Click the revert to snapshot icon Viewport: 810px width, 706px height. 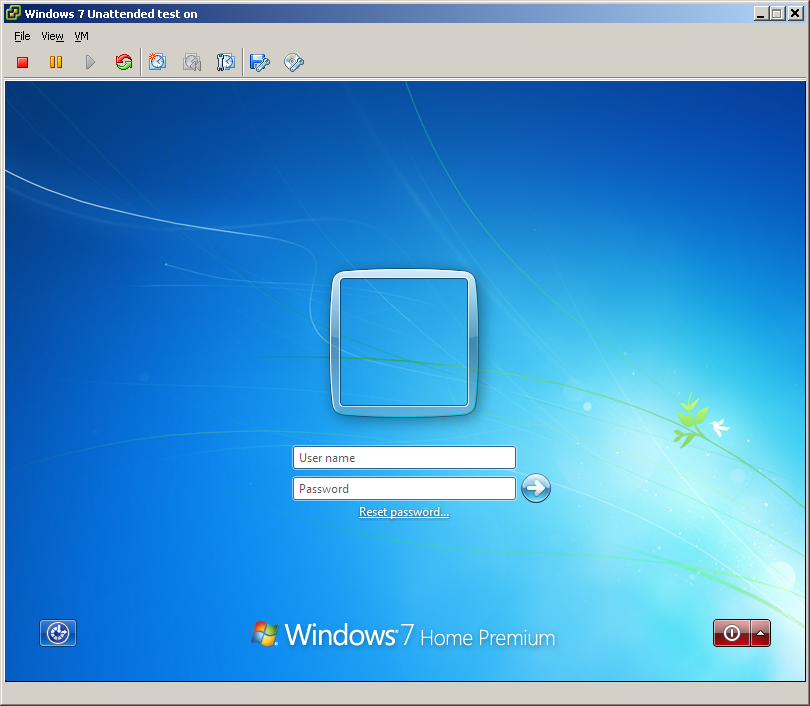[x=192, y=62]
